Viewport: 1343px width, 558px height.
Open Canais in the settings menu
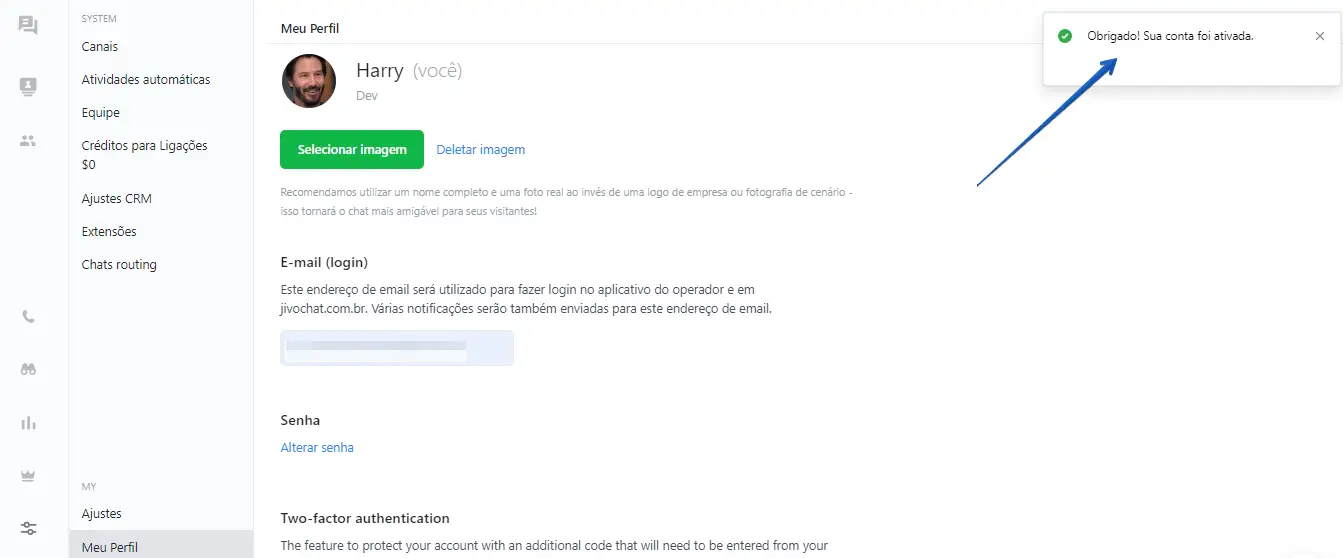pos(100,46)
